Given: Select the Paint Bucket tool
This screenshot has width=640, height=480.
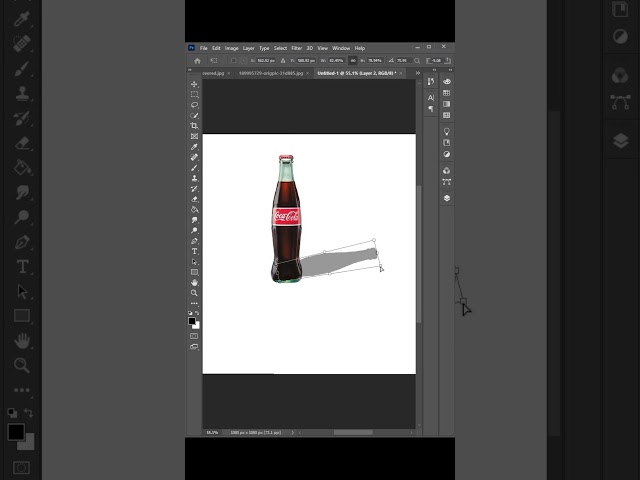Looking at the screenshot, I should tap(194, 210).
